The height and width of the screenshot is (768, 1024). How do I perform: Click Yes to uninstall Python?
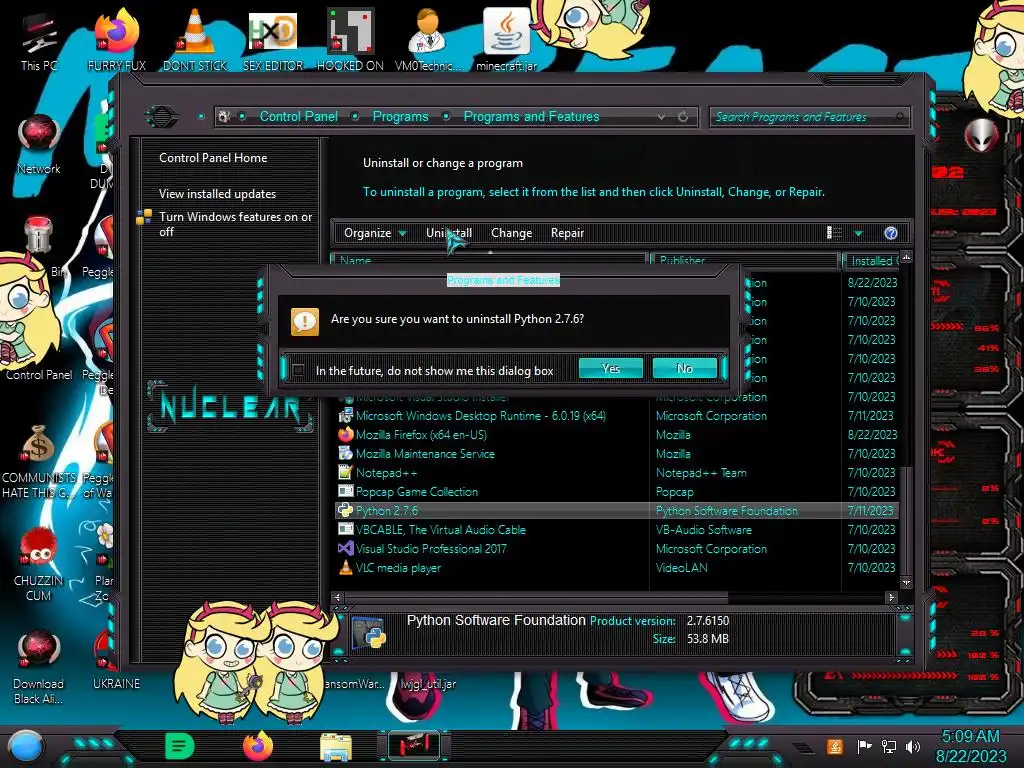611,368
